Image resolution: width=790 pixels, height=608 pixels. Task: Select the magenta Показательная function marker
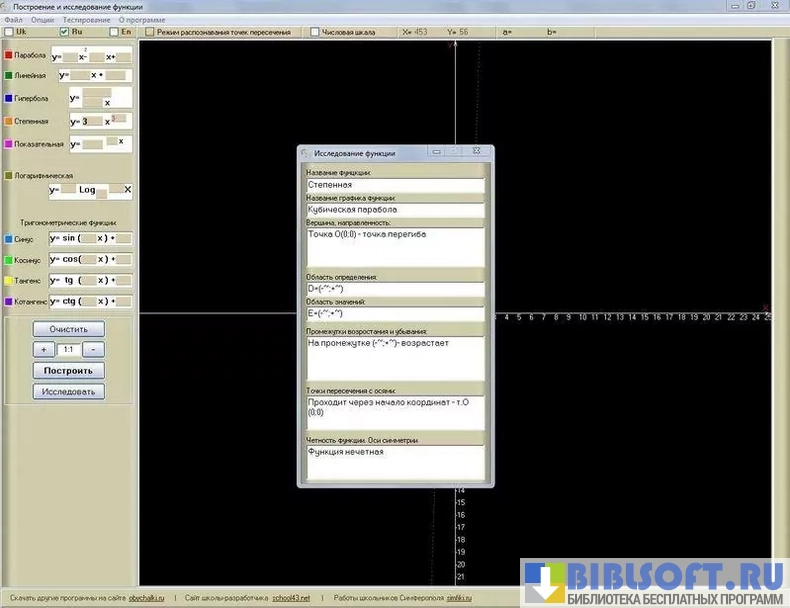click(x=9, y=144)
